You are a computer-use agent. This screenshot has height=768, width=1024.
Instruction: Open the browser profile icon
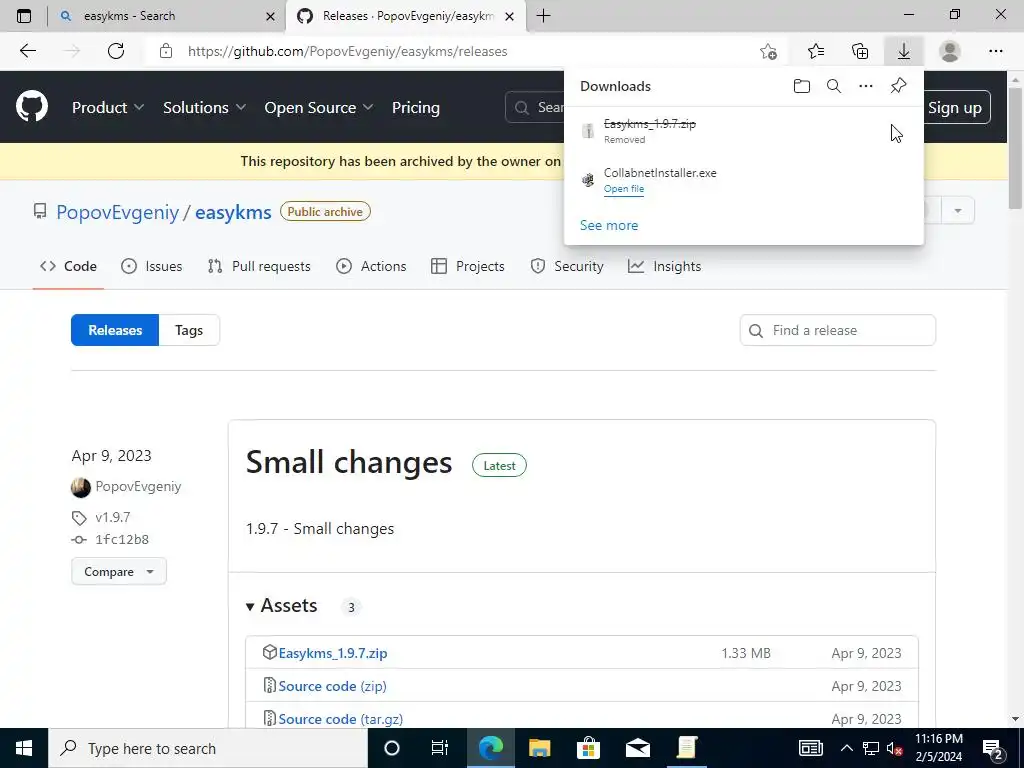click(950, 51)
